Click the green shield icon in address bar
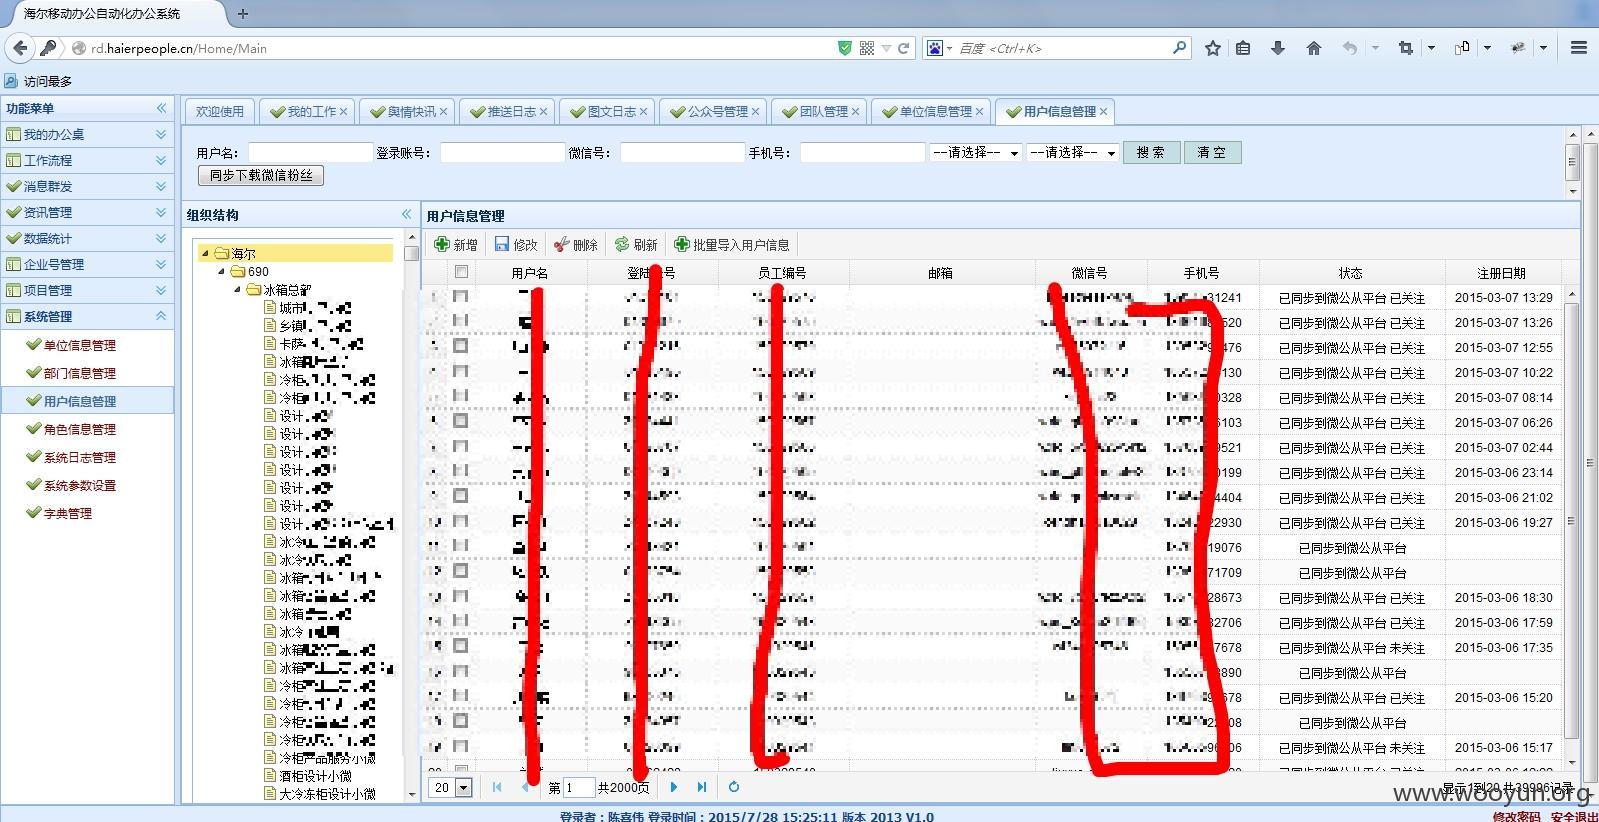Image resolution: width=1599 pixels, height=822 pixels. [x=845, y=48]
